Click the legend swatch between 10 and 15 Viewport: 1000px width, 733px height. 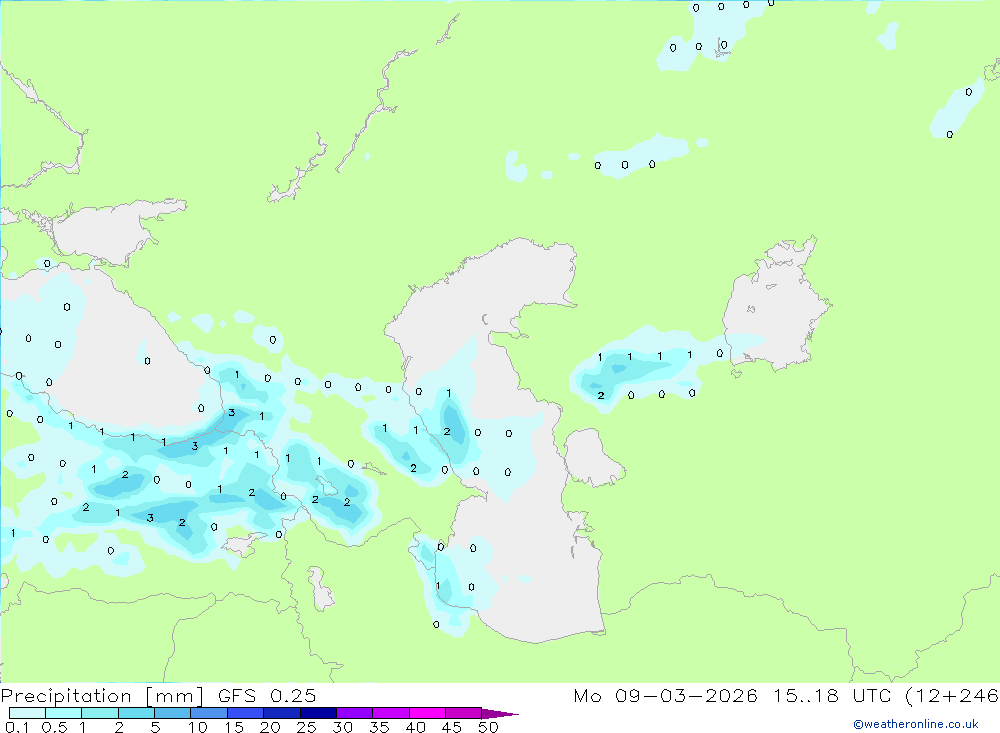(209, 713)
